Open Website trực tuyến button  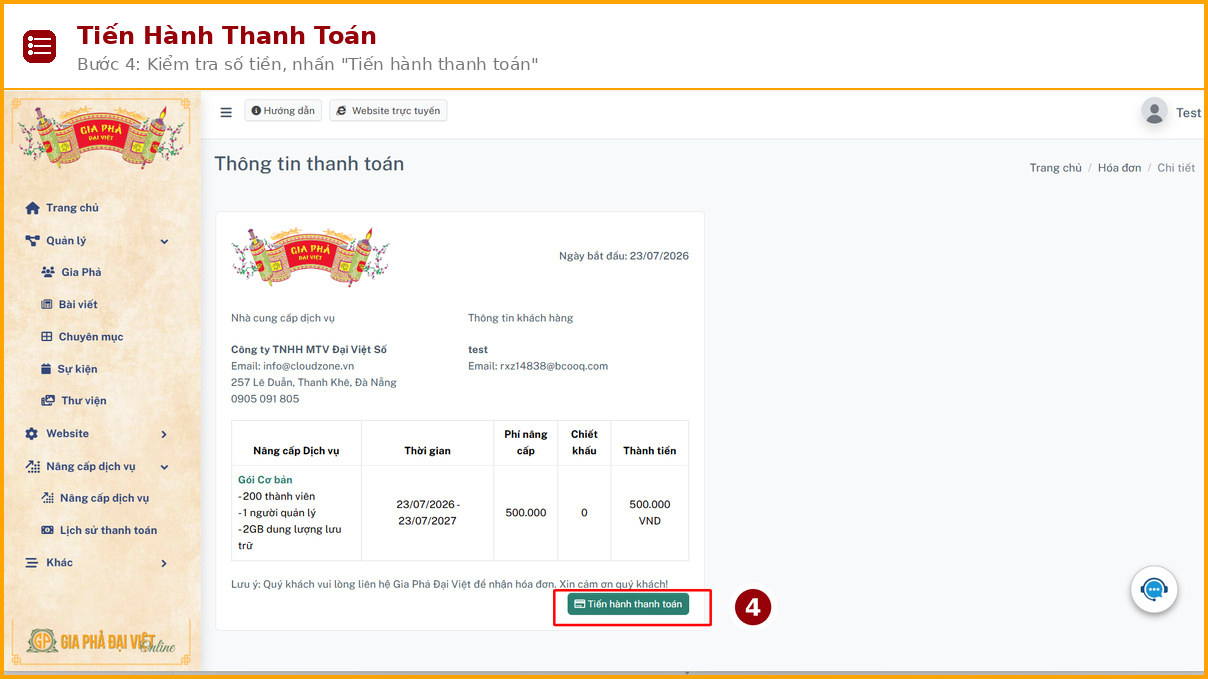(388, 111)
